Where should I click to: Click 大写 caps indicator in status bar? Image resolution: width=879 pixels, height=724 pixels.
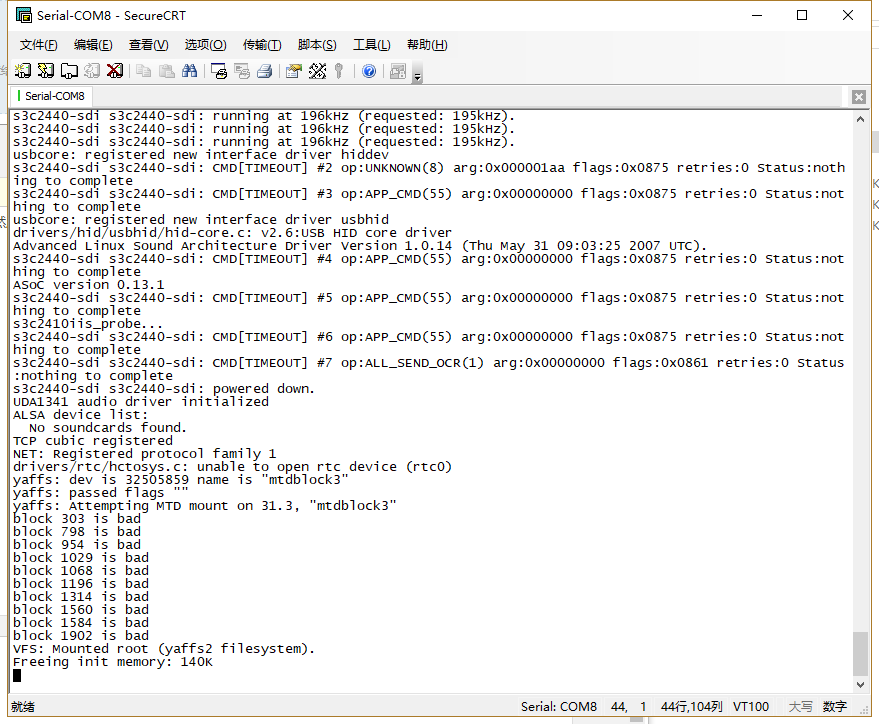[x=800, y=707]
